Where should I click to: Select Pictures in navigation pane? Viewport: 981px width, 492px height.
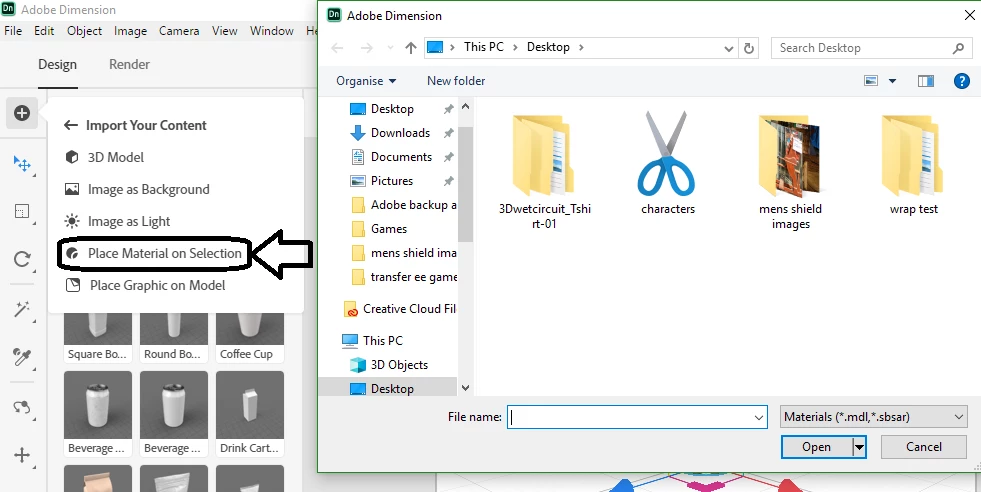coord(392,180)
